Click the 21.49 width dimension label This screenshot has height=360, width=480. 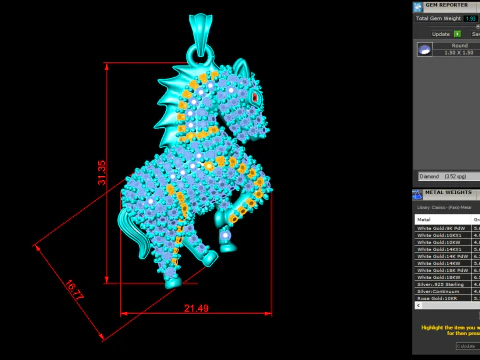(x=196, y=308)
